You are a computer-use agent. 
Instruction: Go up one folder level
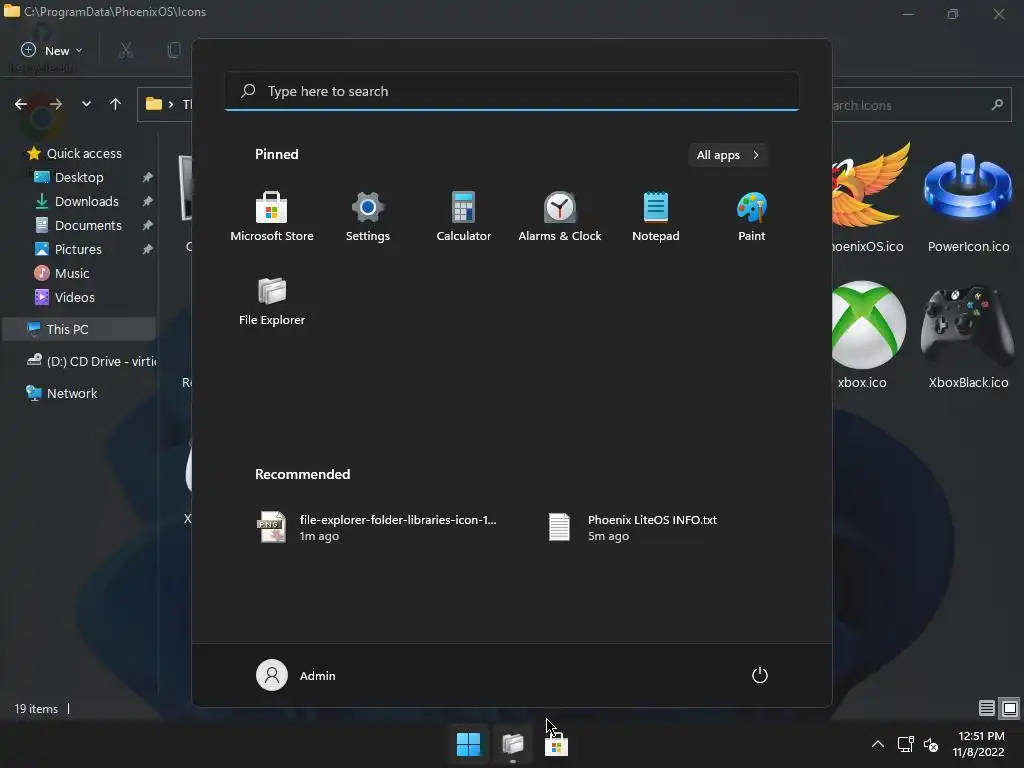coord(116,104)
